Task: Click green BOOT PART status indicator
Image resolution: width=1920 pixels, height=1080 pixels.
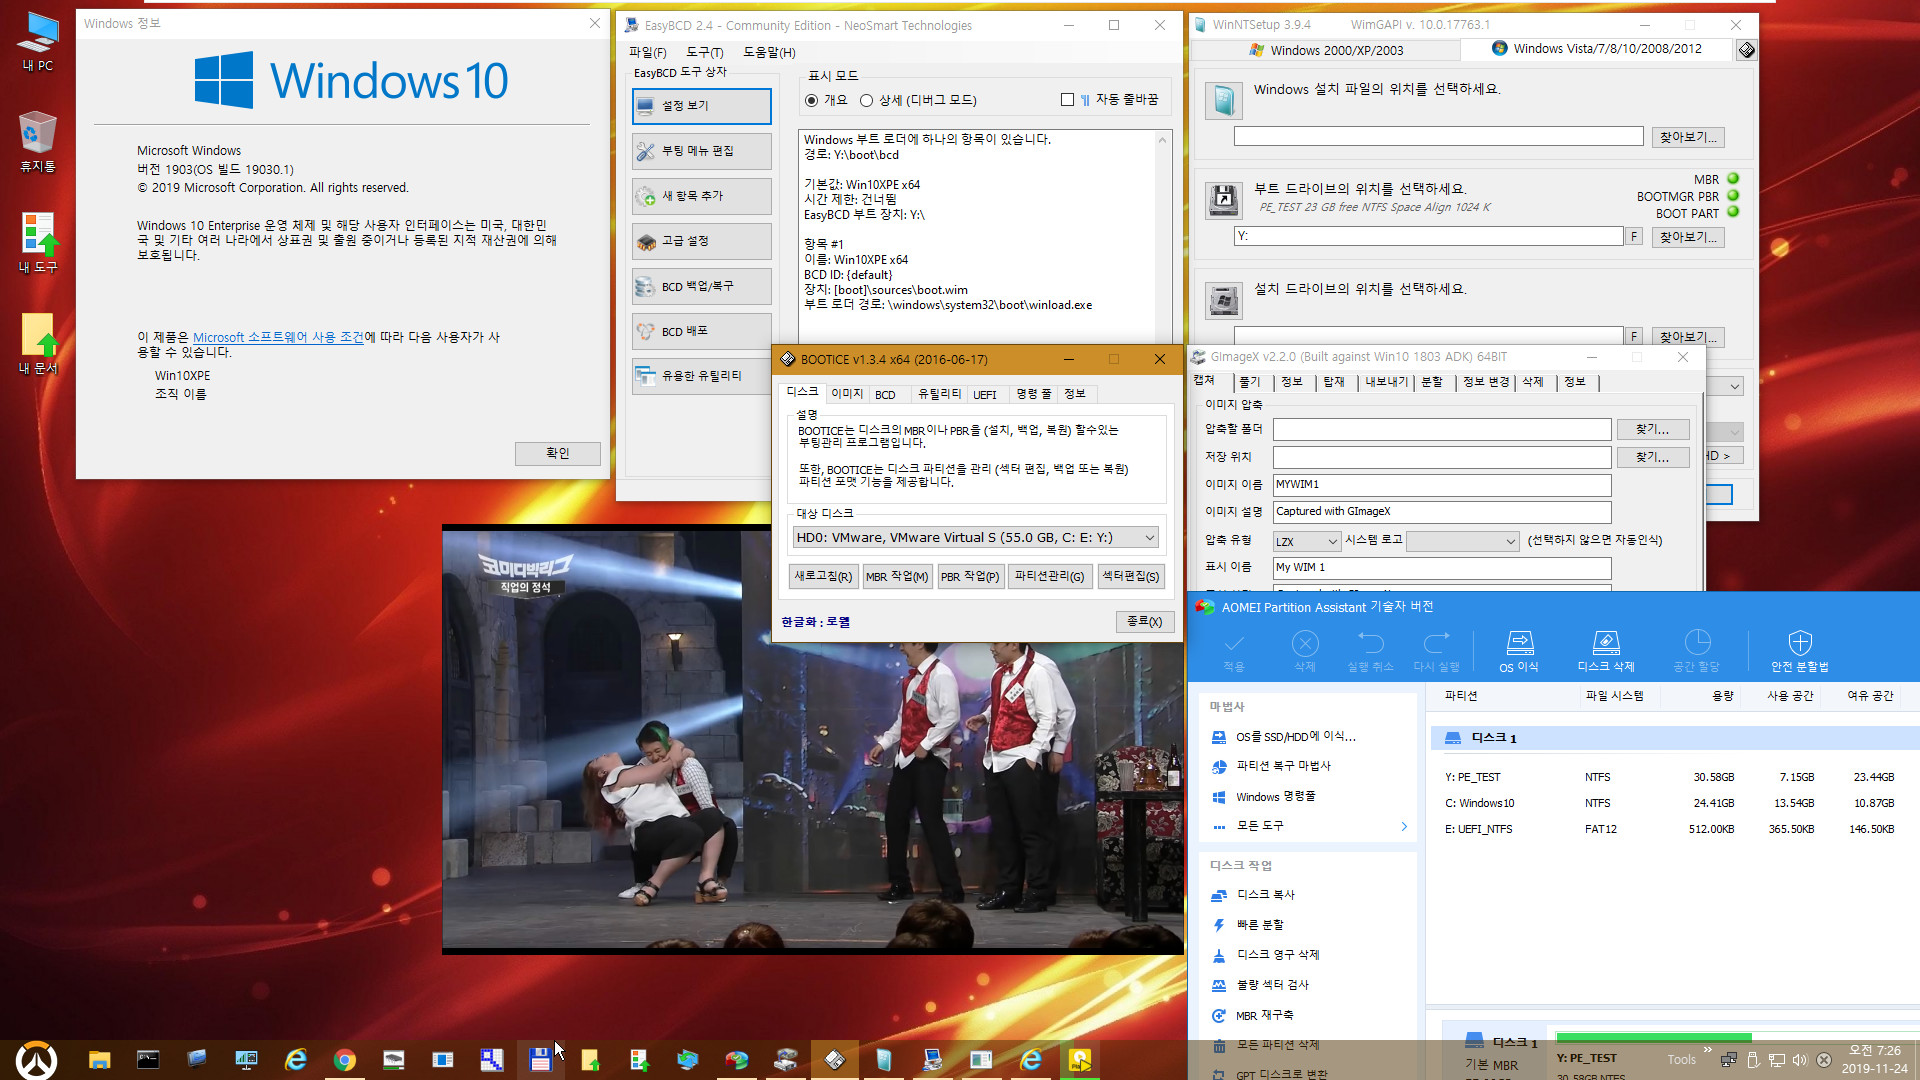Action: point(1733,213)
